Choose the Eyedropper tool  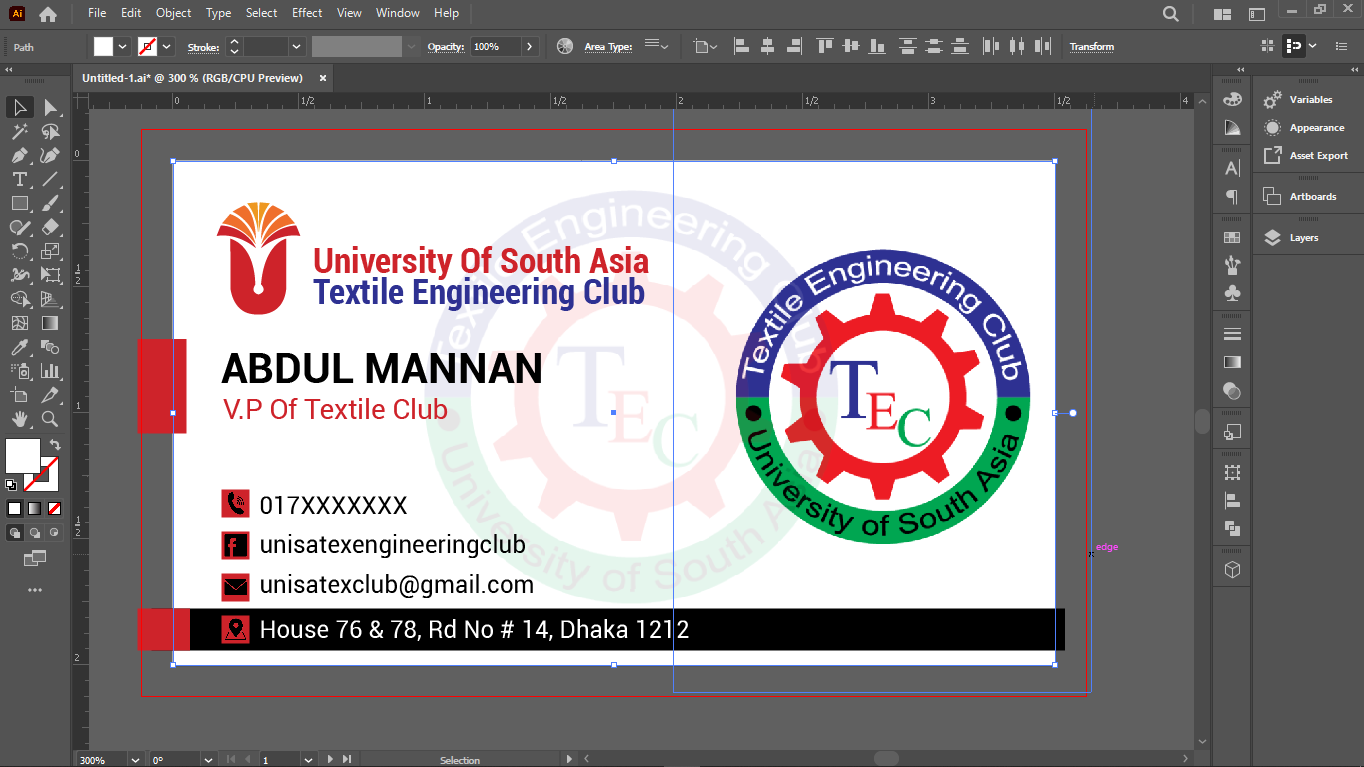(x=19, y=347)
